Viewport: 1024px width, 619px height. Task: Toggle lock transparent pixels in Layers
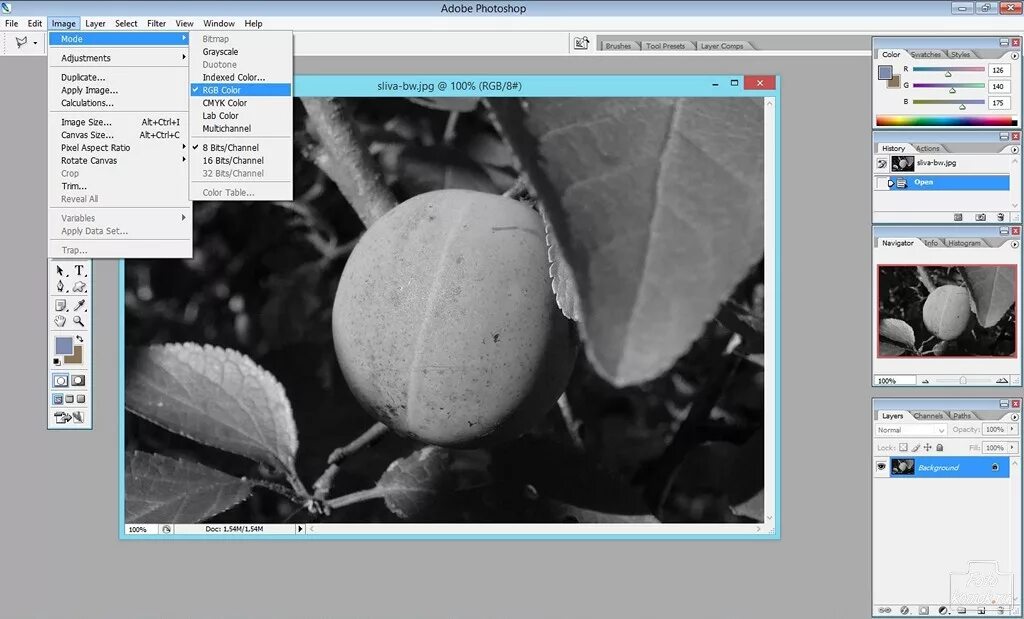pos(903,447)
